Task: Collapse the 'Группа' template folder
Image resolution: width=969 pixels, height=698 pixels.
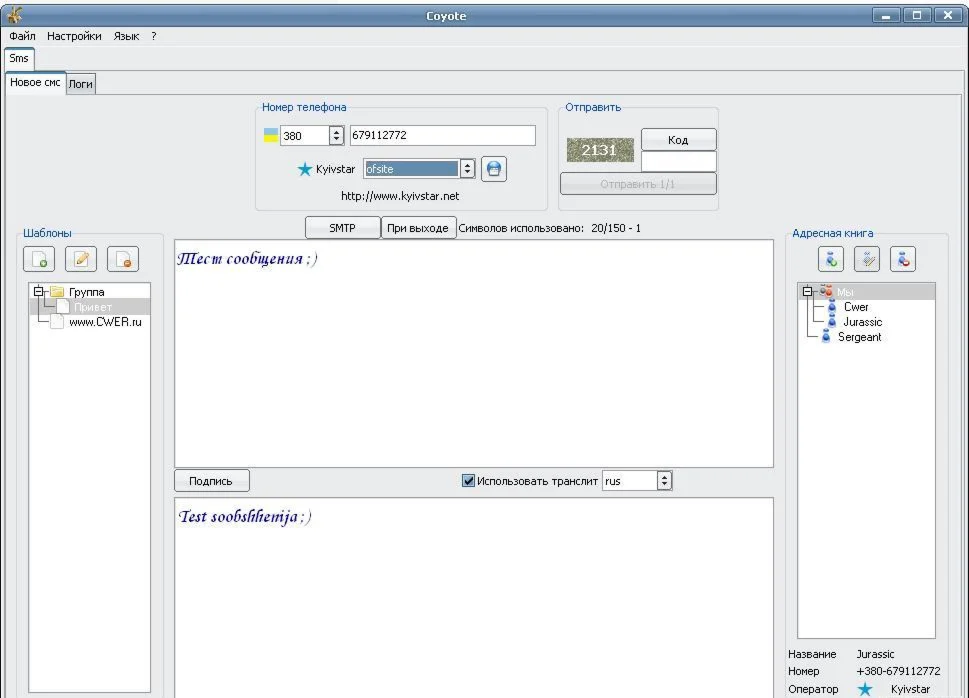Action: (40, 292)
